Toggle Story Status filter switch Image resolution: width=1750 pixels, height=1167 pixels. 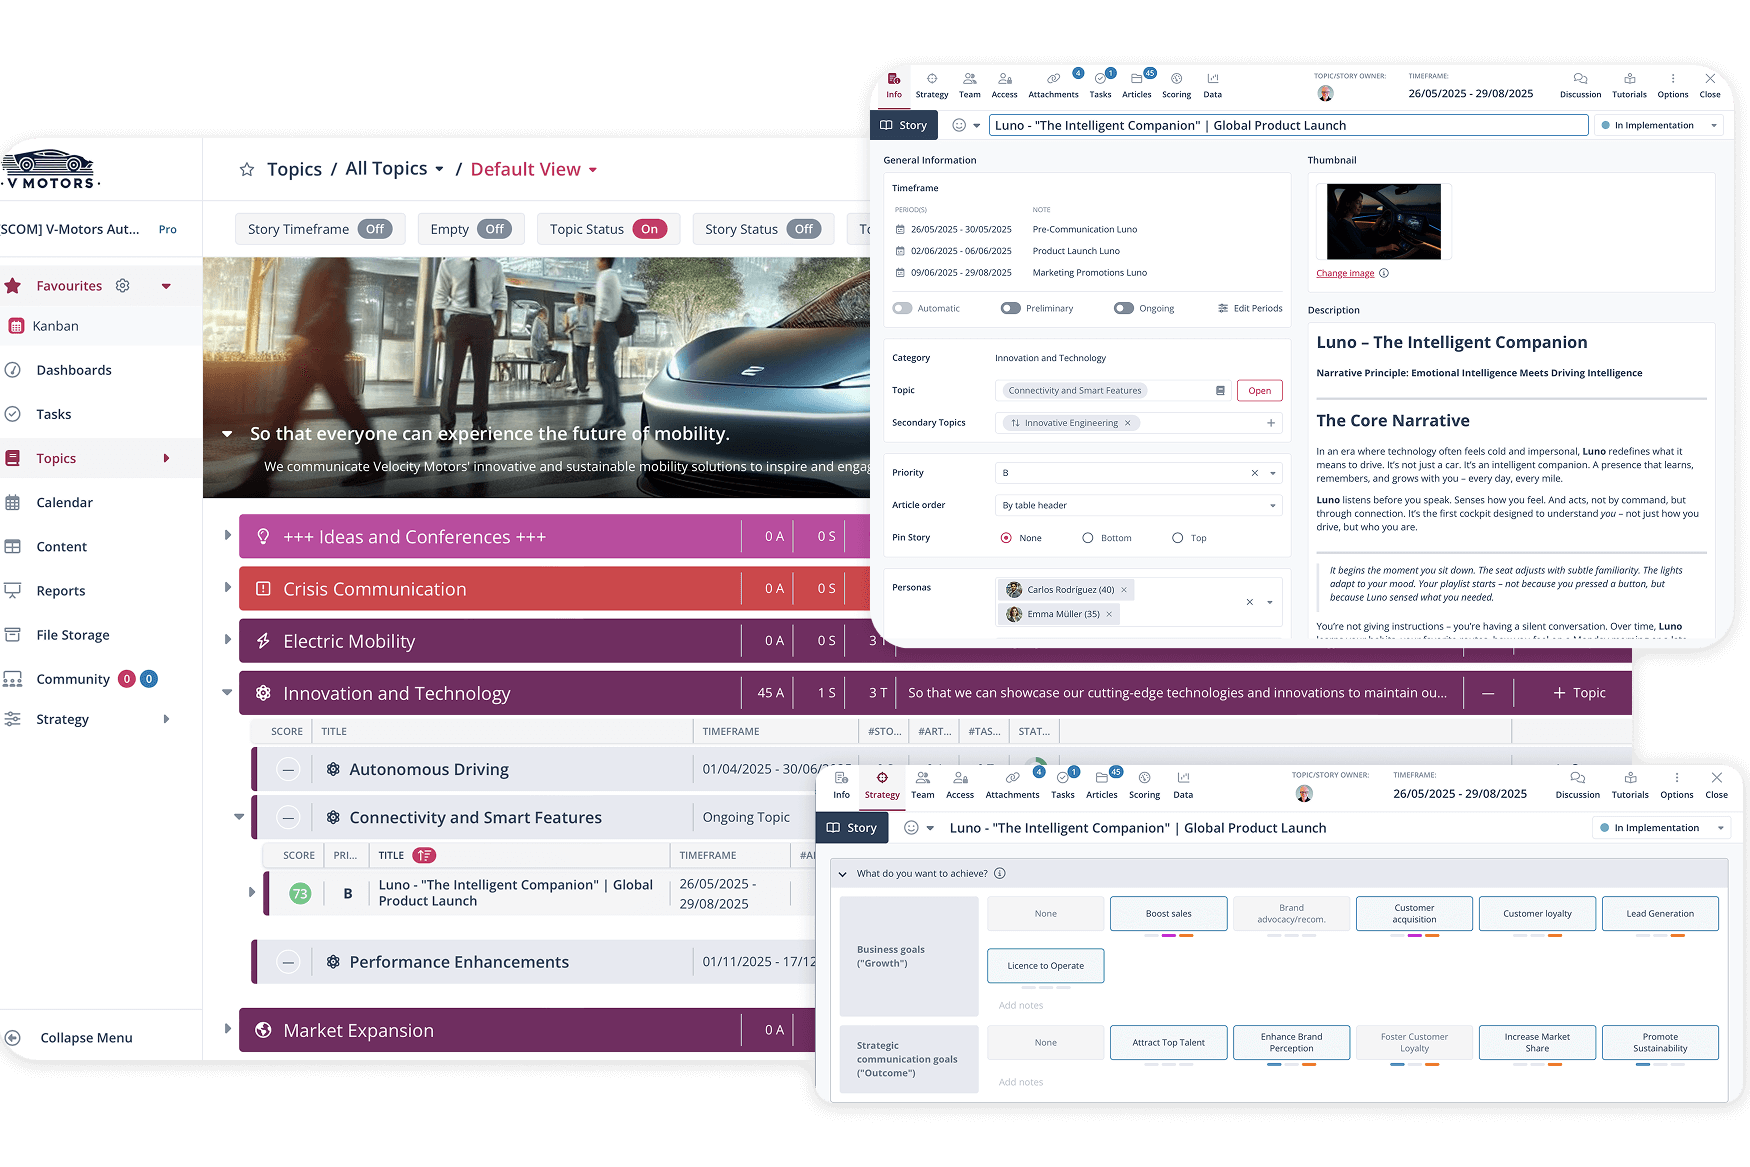[x=804, y=229]
